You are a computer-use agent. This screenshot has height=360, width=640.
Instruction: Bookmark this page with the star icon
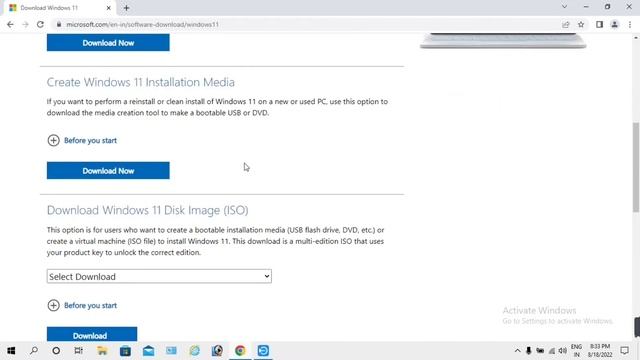click(581, 24)
